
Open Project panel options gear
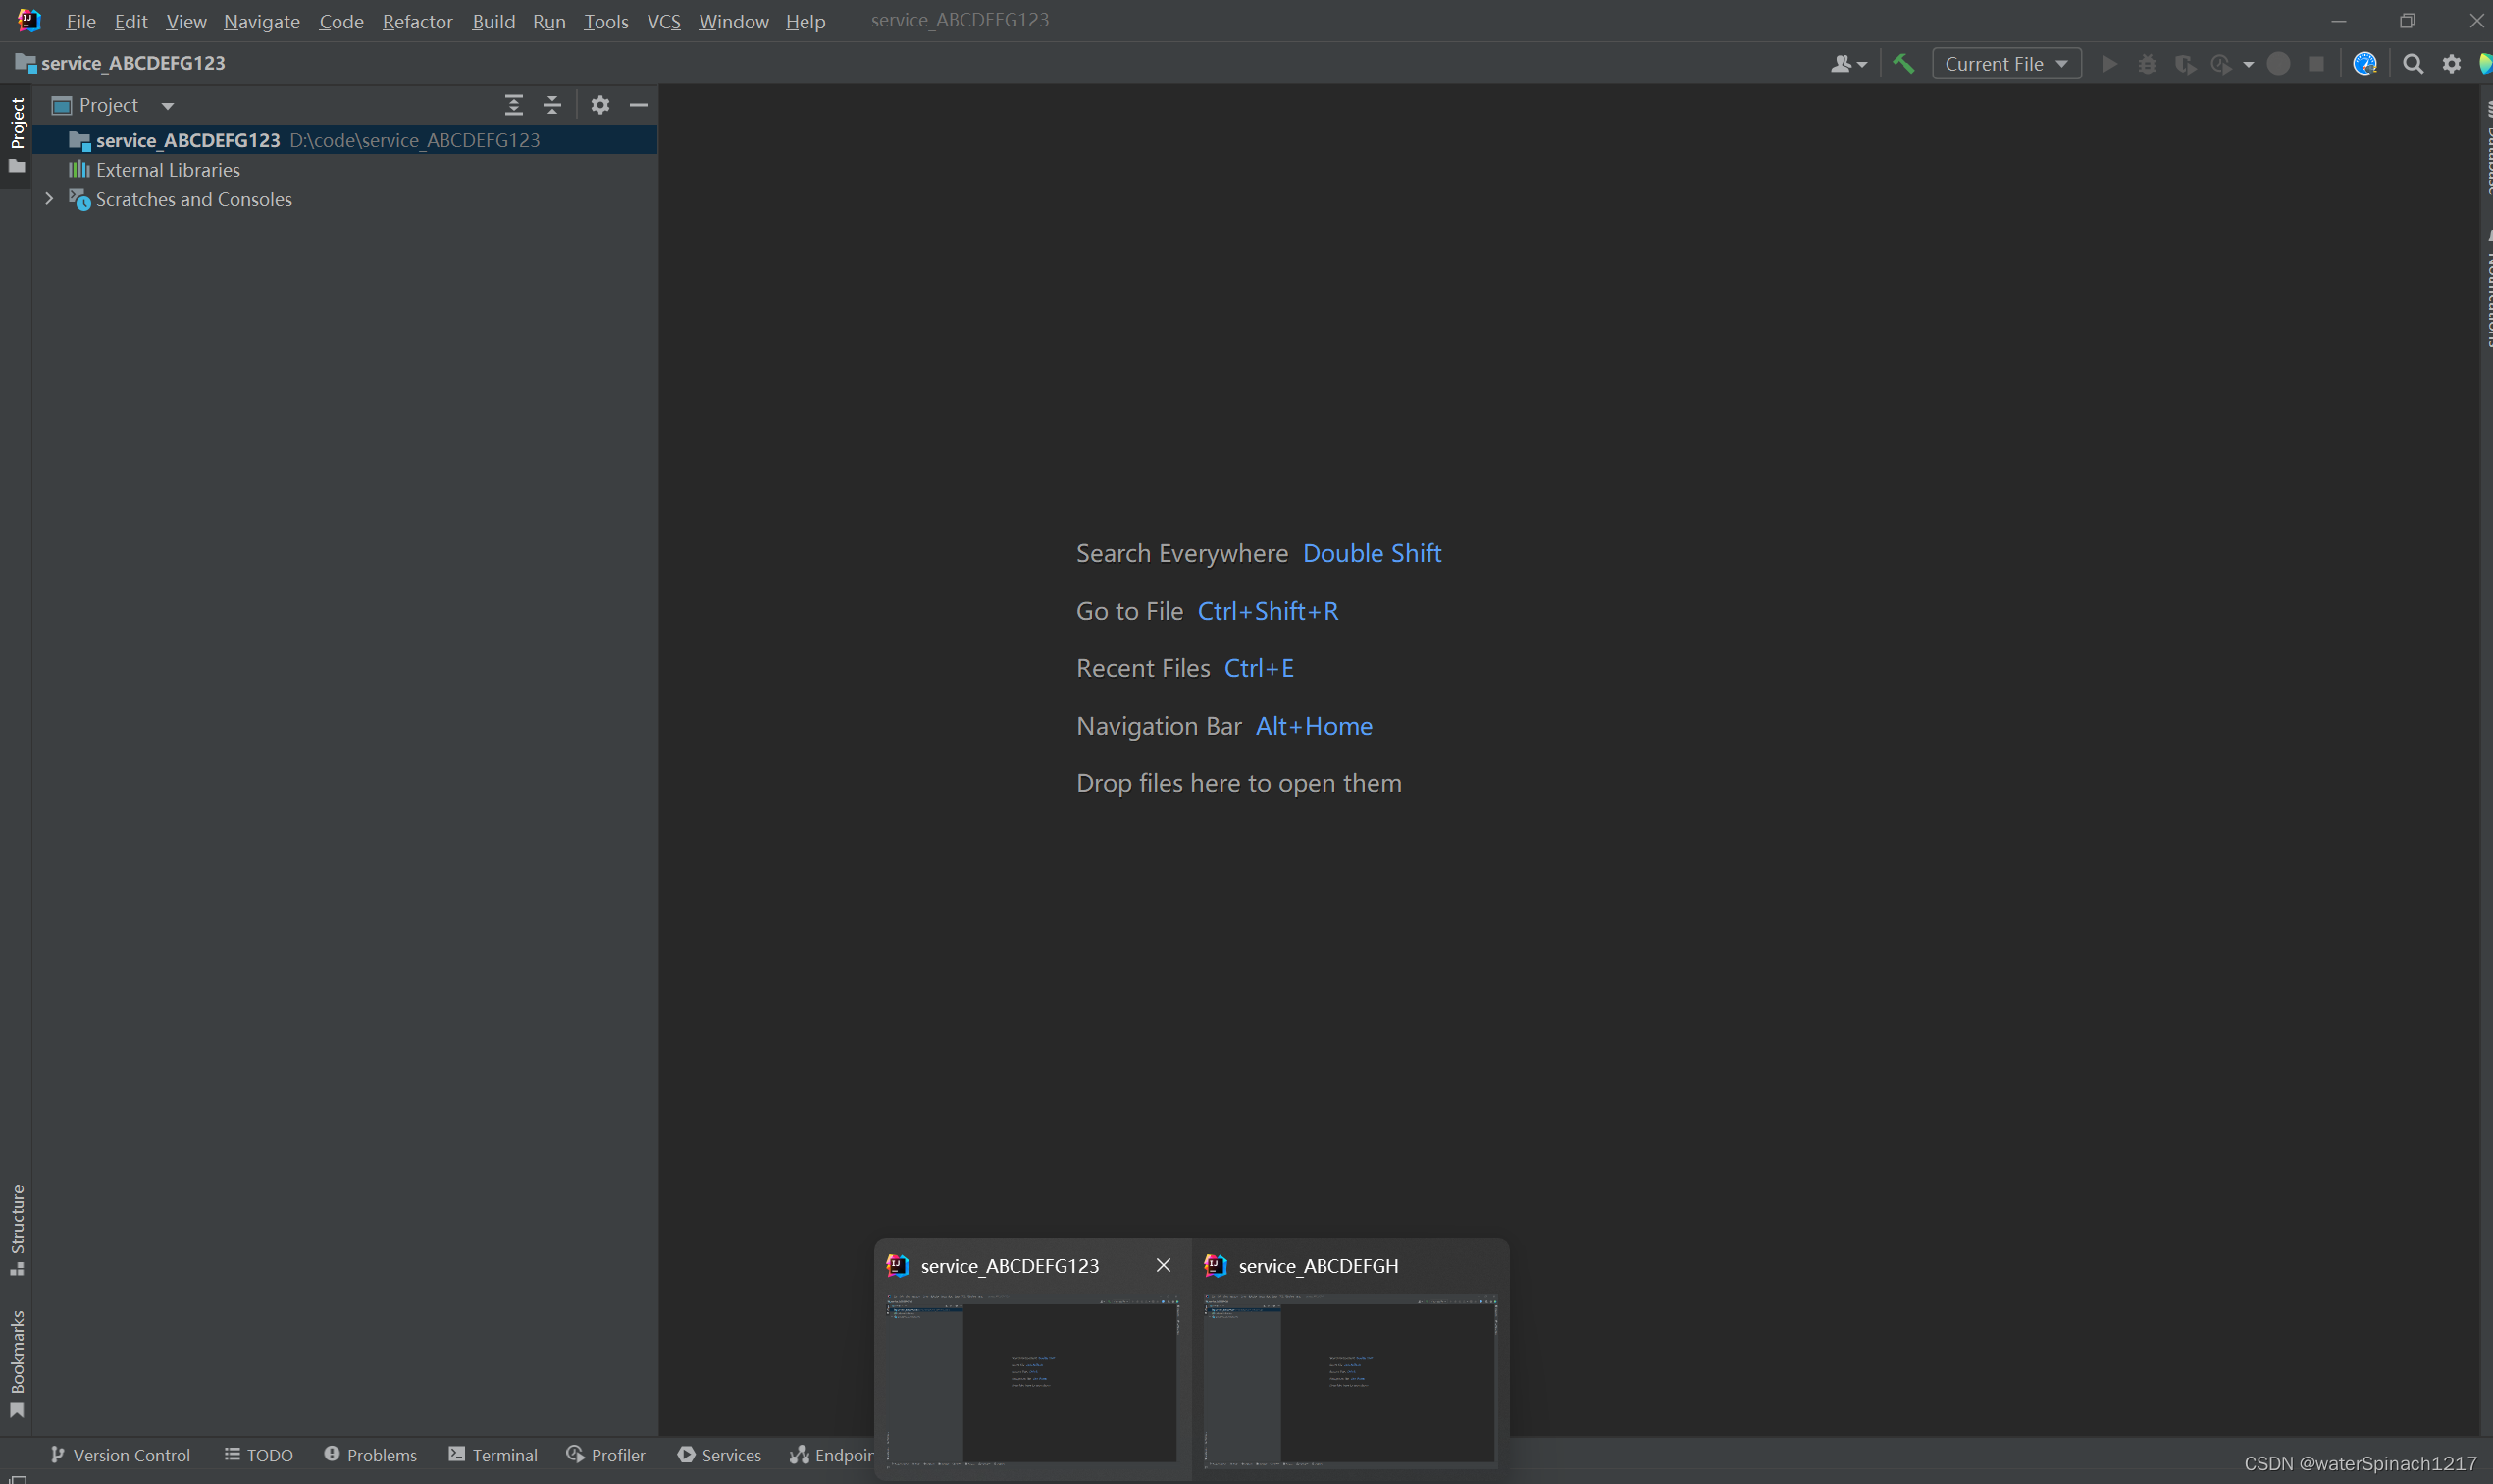tap(600, 105)
